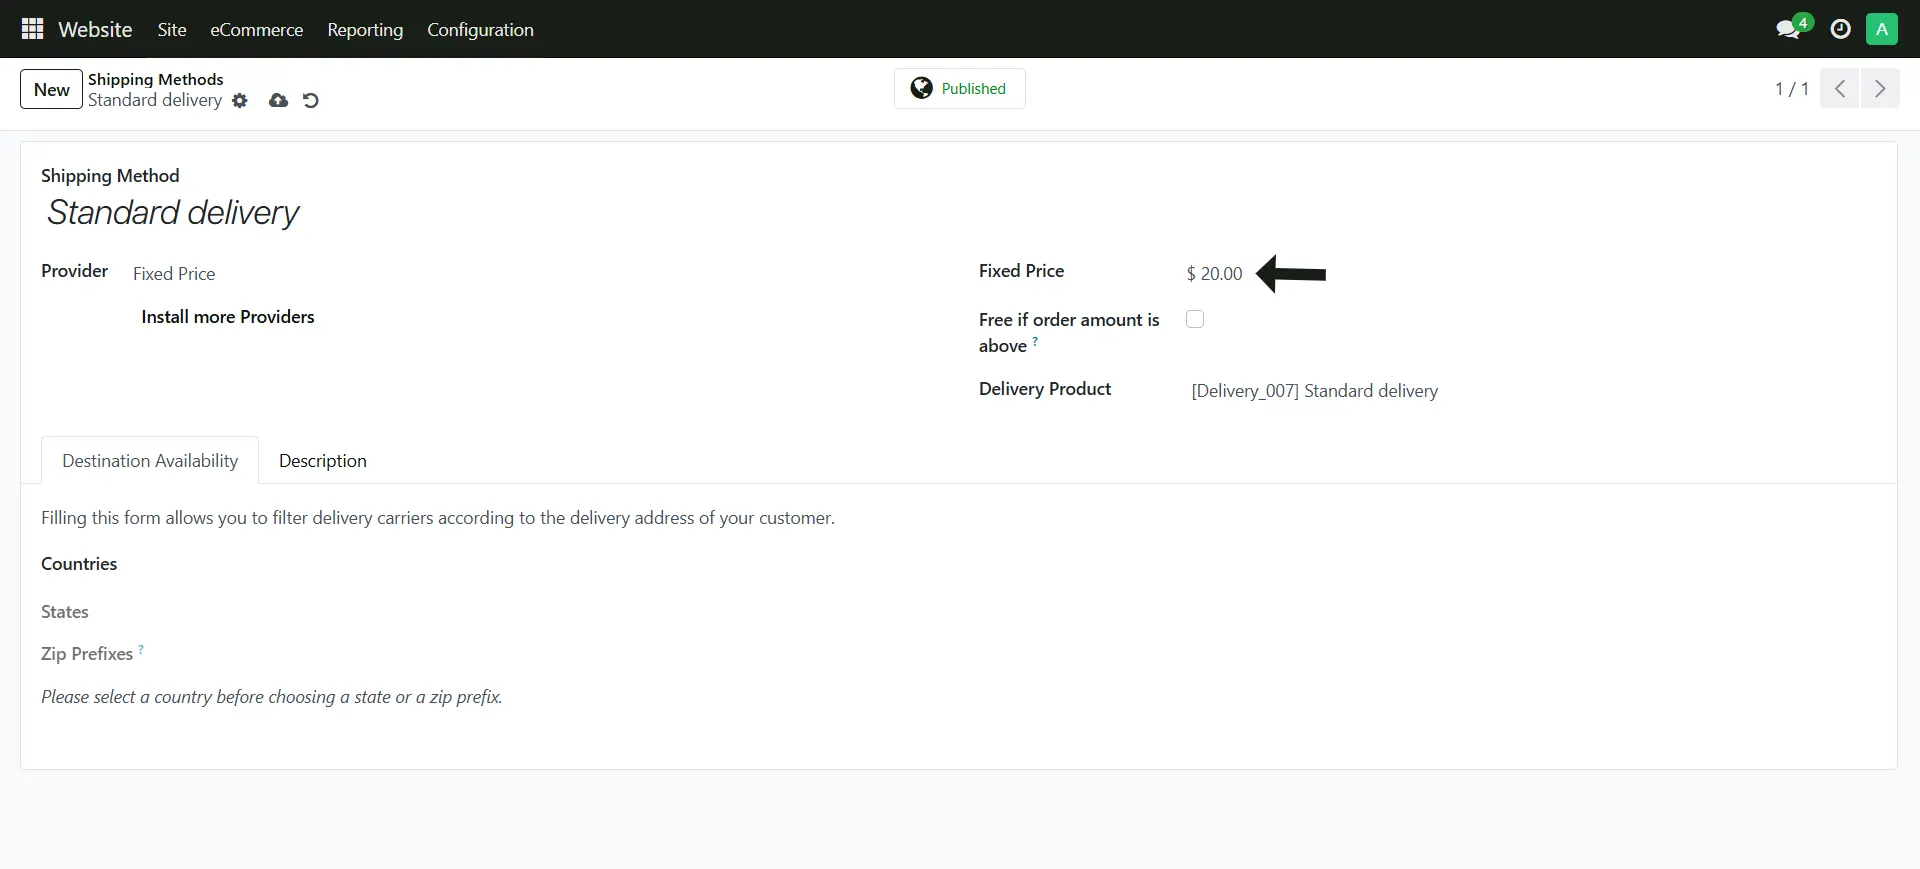This screenshot has height=869, width=1920.
Task: Enable Free if order amount is above
Action: 1195,319
